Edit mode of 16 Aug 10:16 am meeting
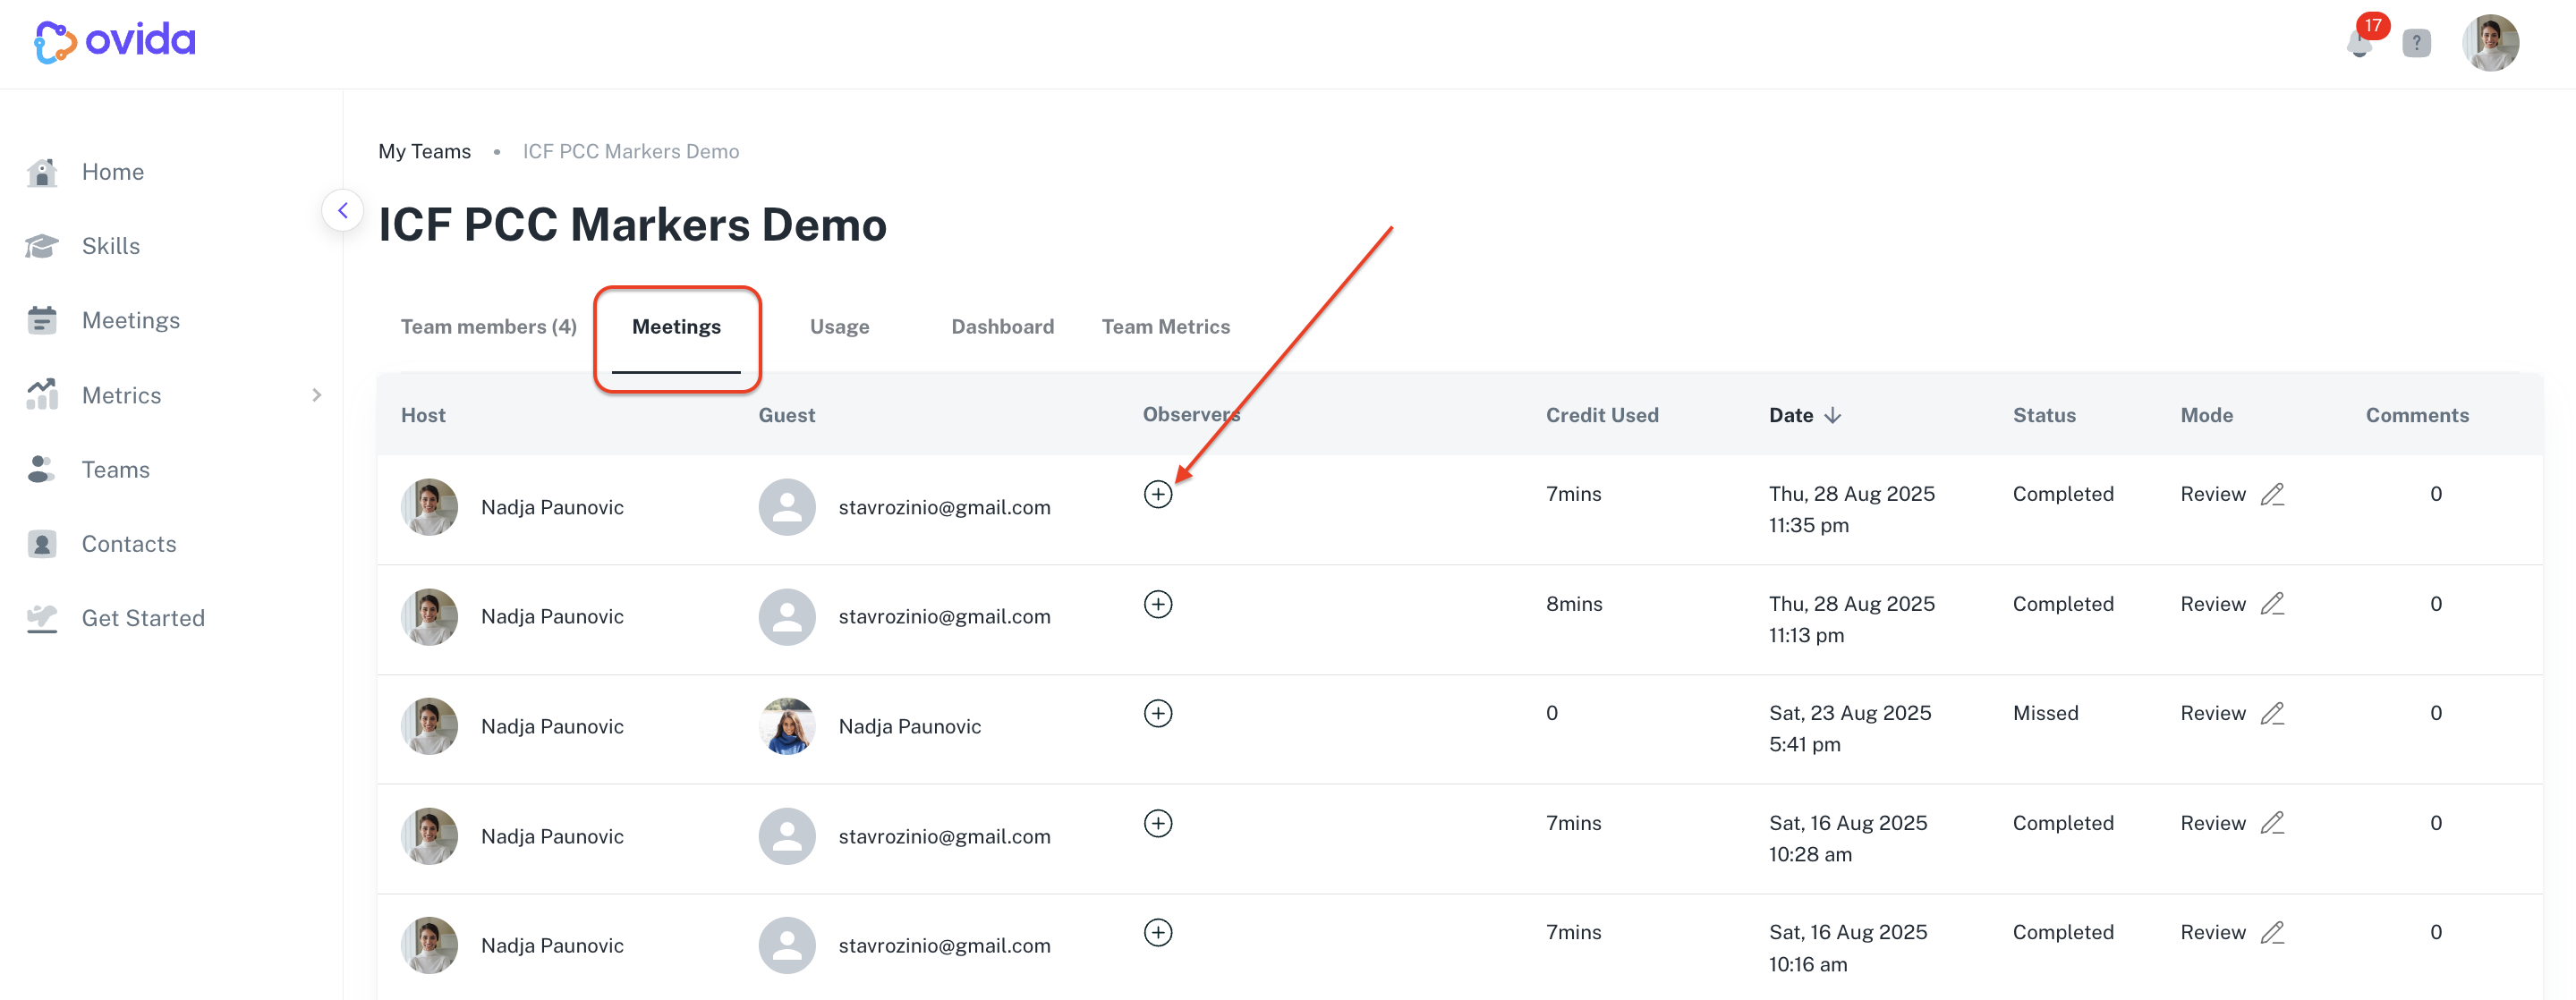Image resolution: width=2576 pixels, height=1000 pixels. pos(2272,932)
